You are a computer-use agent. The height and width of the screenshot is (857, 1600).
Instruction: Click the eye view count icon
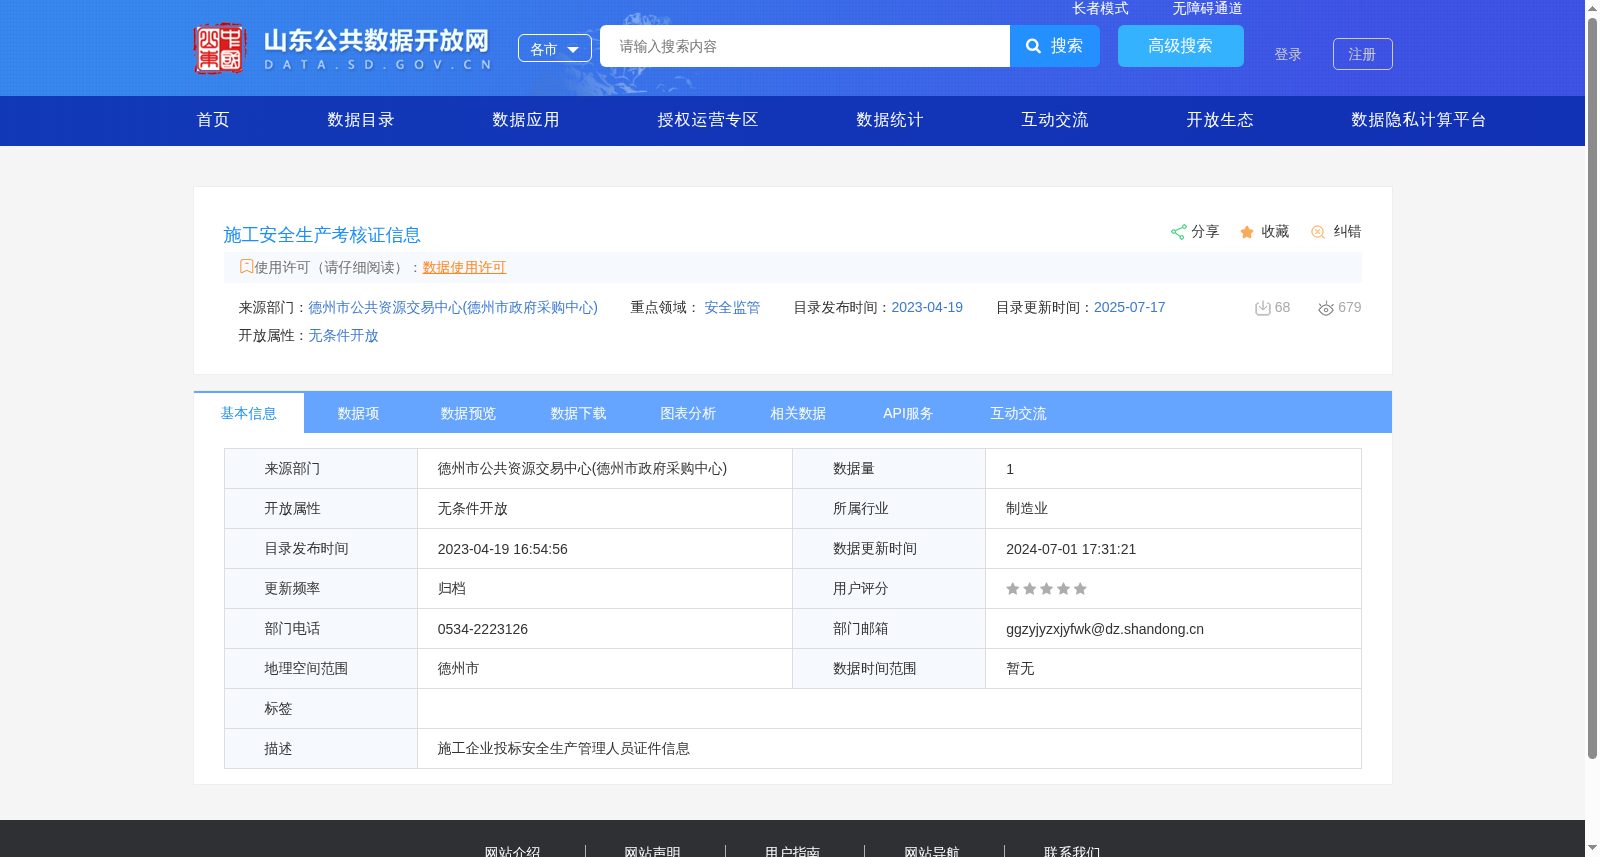[x=1326, y=308]
